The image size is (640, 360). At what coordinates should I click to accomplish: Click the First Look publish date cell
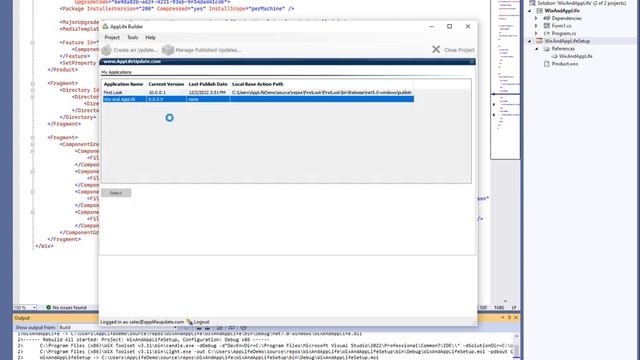coord(207,93)
